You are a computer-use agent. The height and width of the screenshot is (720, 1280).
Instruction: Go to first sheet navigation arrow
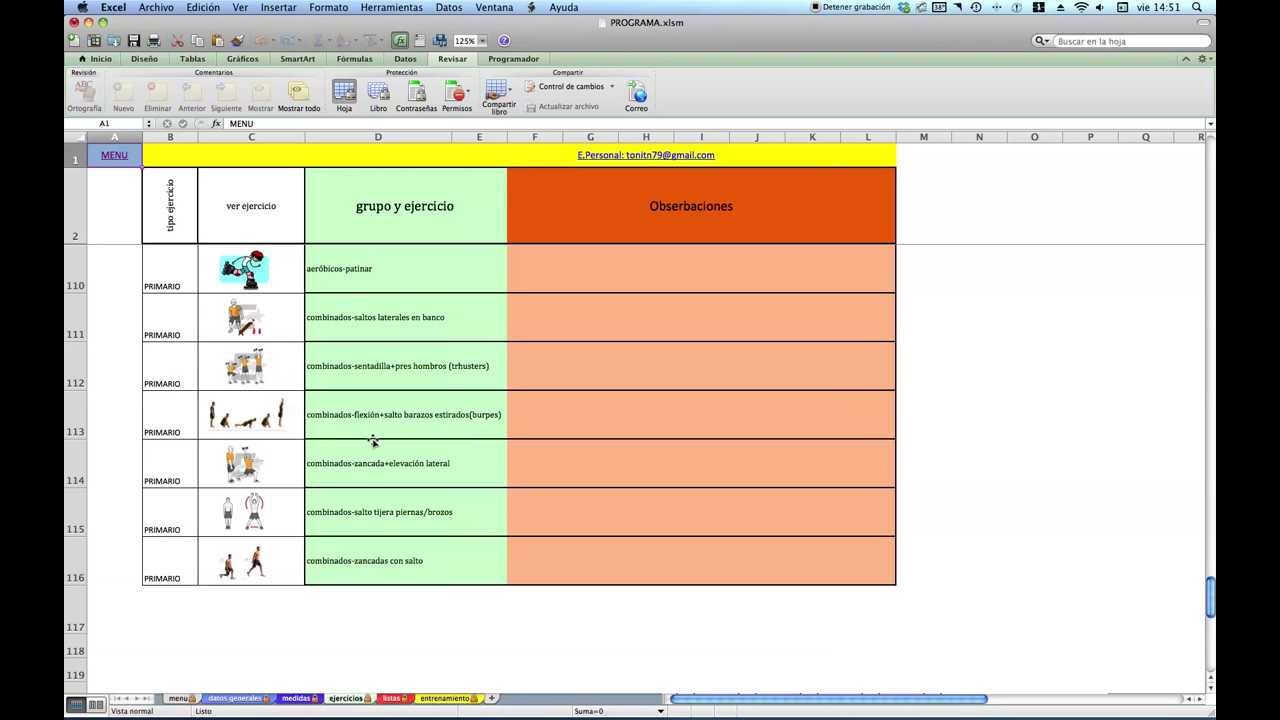click(x=117, y=698)
